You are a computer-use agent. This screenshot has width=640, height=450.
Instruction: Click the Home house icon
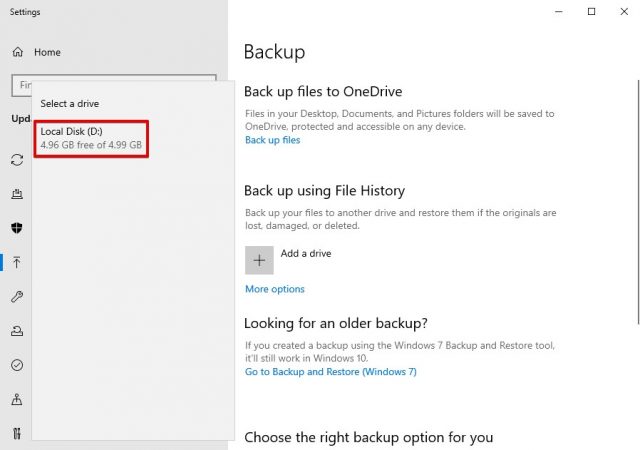pos(18,52)
